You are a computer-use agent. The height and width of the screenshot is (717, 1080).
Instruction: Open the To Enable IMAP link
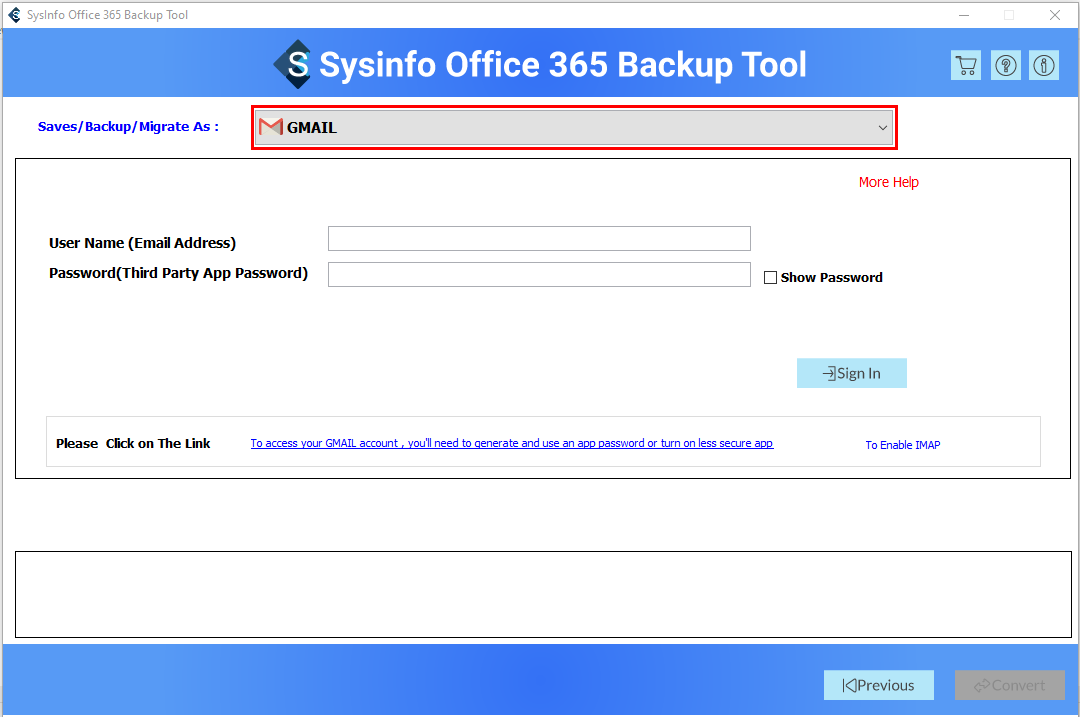pyautogui.click(x=902, y=445)
